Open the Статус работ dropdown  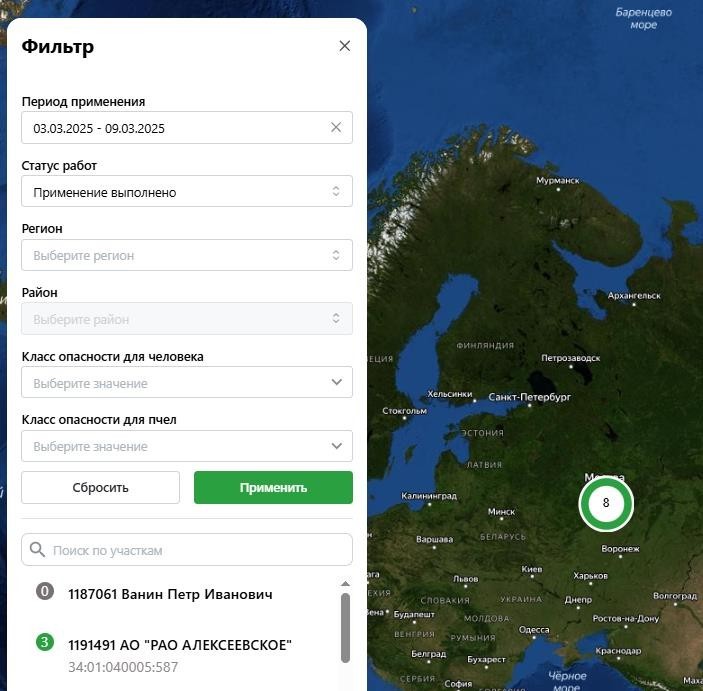pos(186,192)
